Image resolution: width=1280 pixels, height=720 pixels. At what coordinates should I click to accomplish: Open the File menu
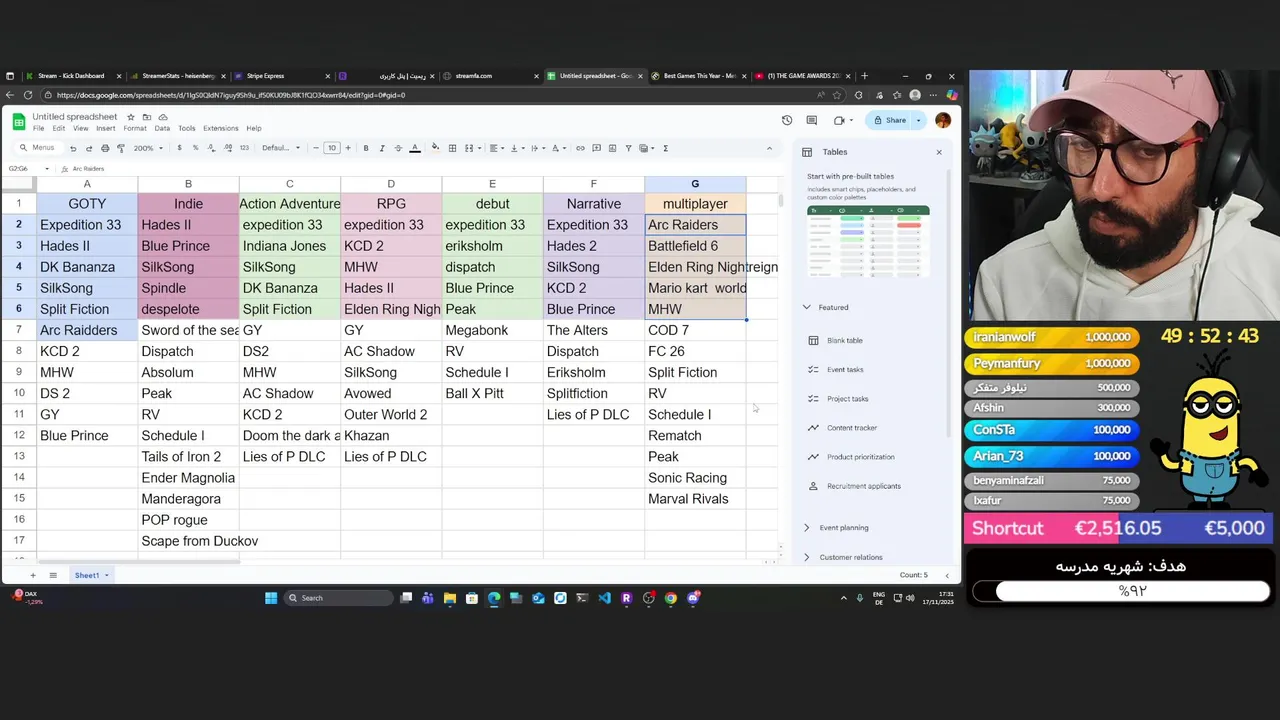pos(38,128)
